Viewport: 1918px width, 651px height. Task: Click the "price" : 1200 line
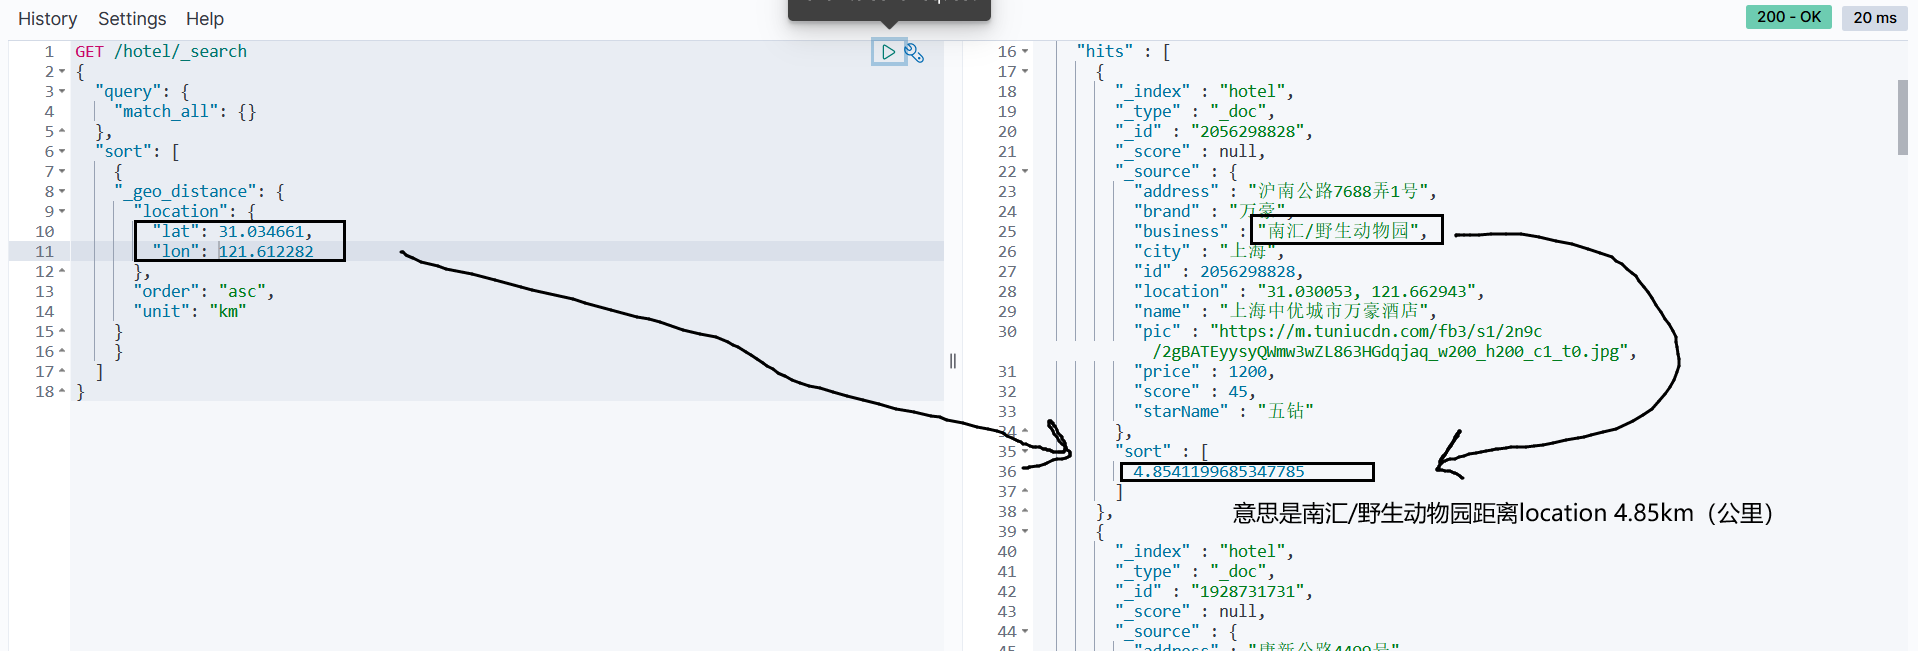coord(1204,371)
